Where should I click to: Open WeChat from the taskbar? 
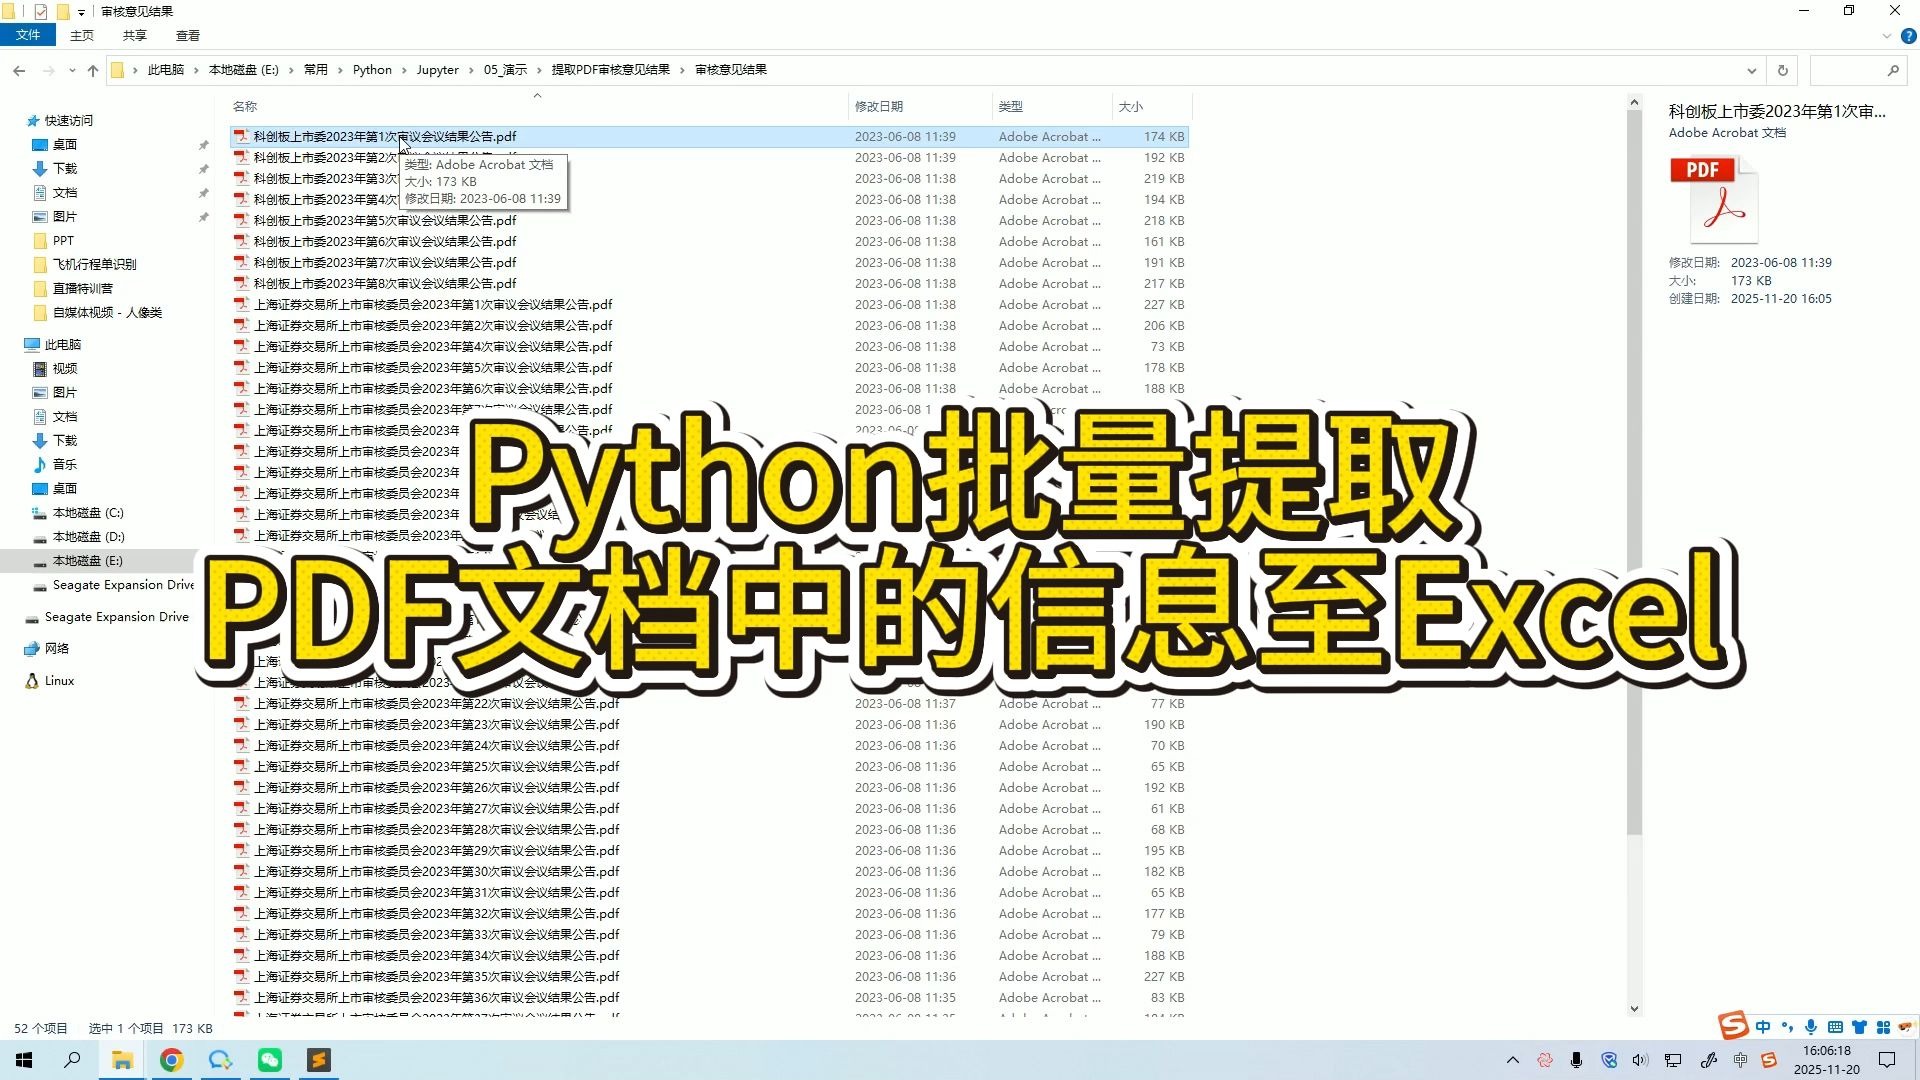pos(269,1059)
